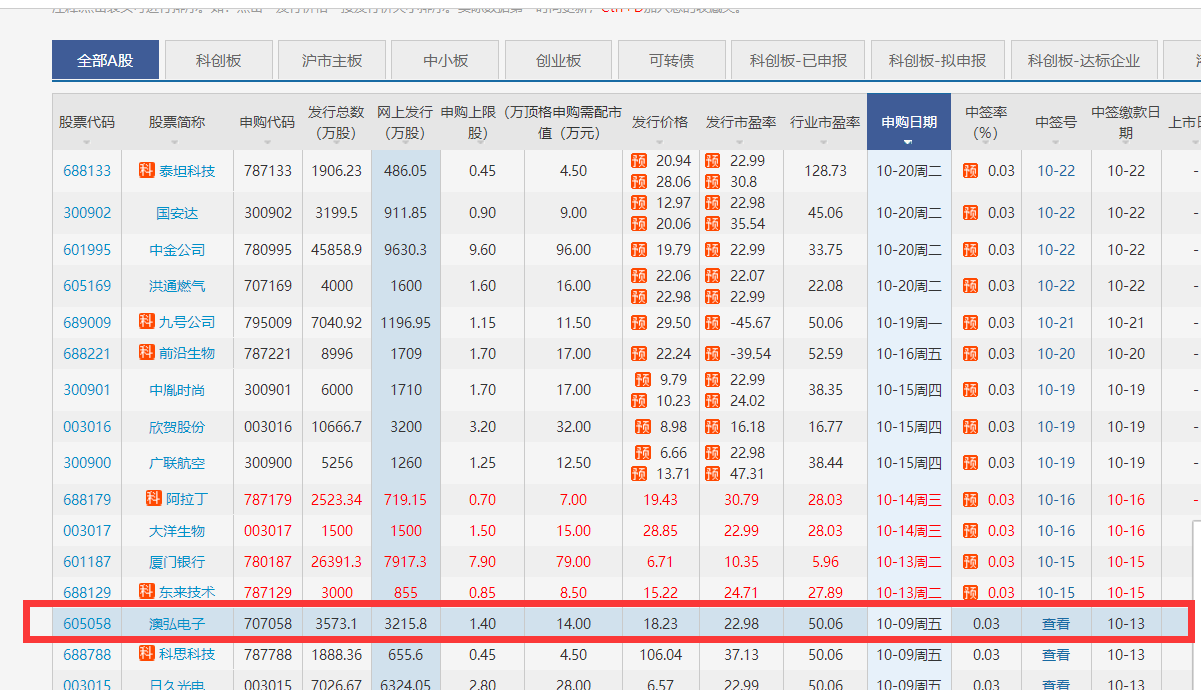Click the 预 badge next to P/E 30.8
Image resolution: width=1201 pixels, height=690 pixels.
712,182
